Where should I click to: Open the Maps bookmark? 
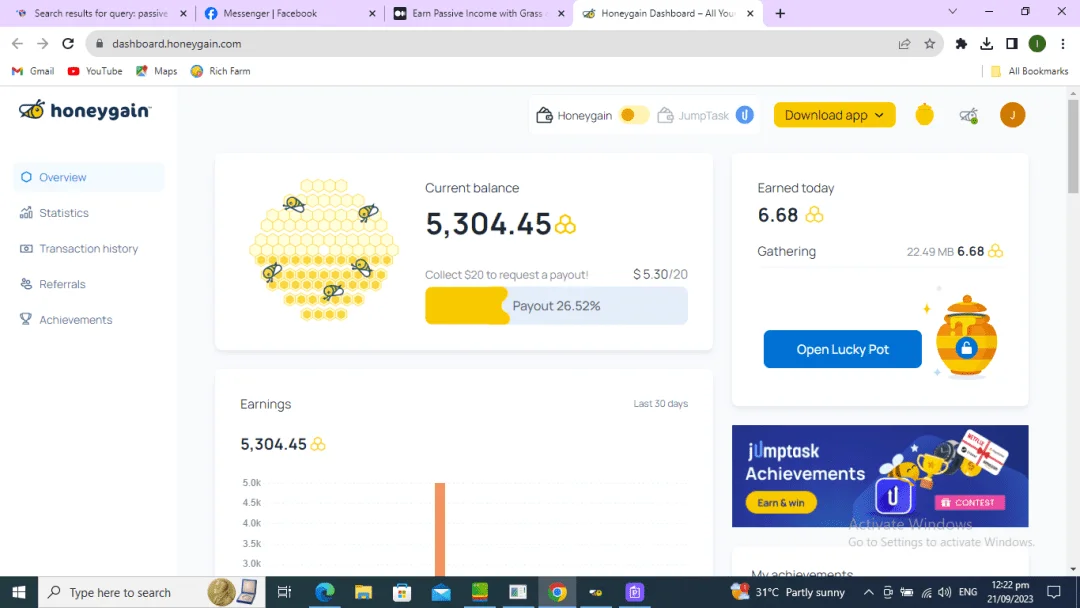click(156, 71)
